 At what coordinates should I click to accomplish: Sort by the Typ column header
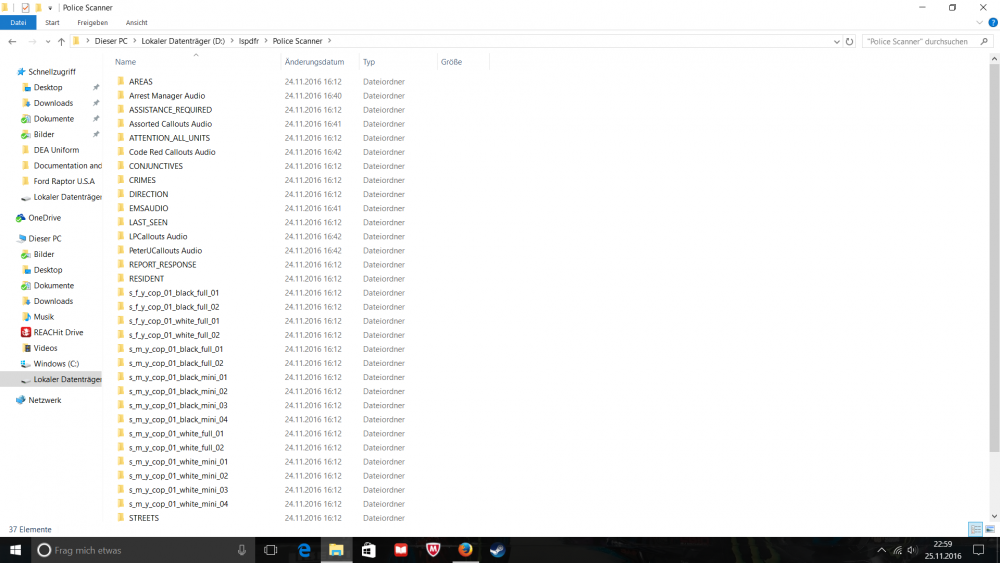click(x=369, y=62)
